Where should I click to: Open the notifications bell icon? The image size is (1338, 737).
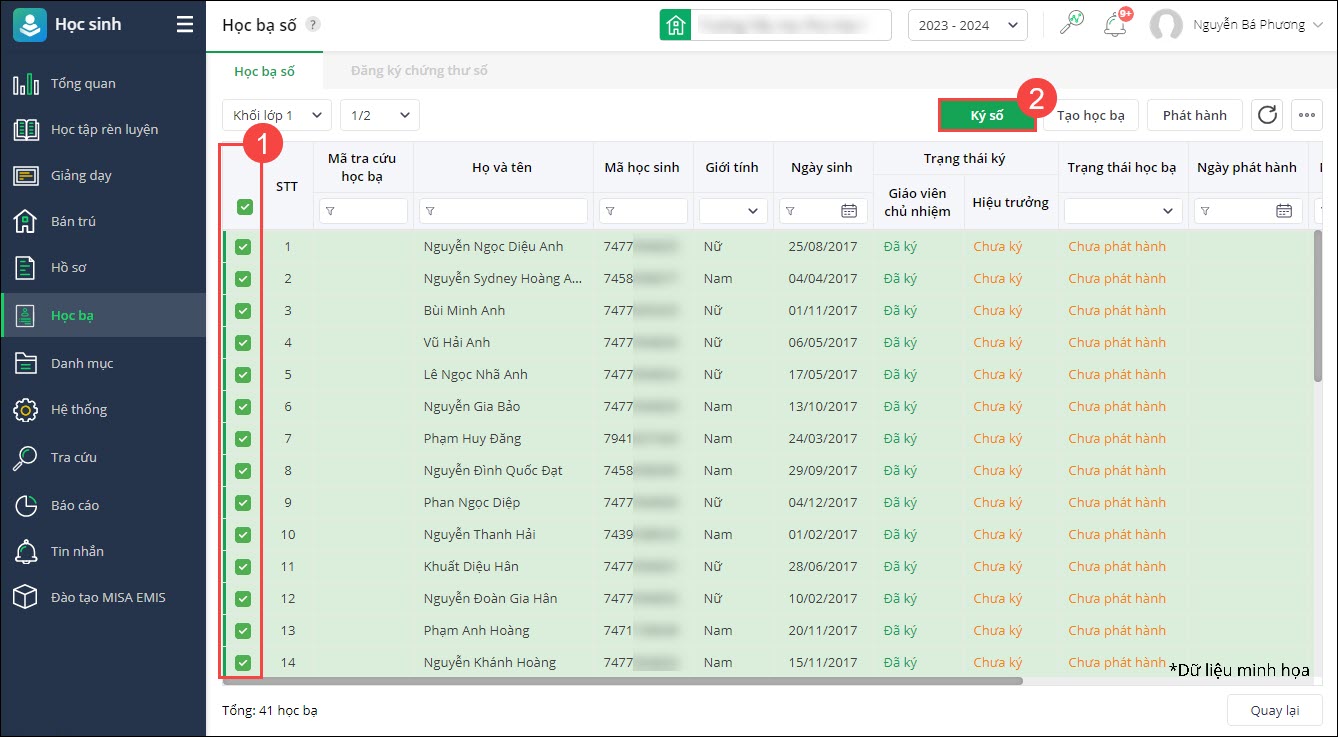coord(1114,25)
